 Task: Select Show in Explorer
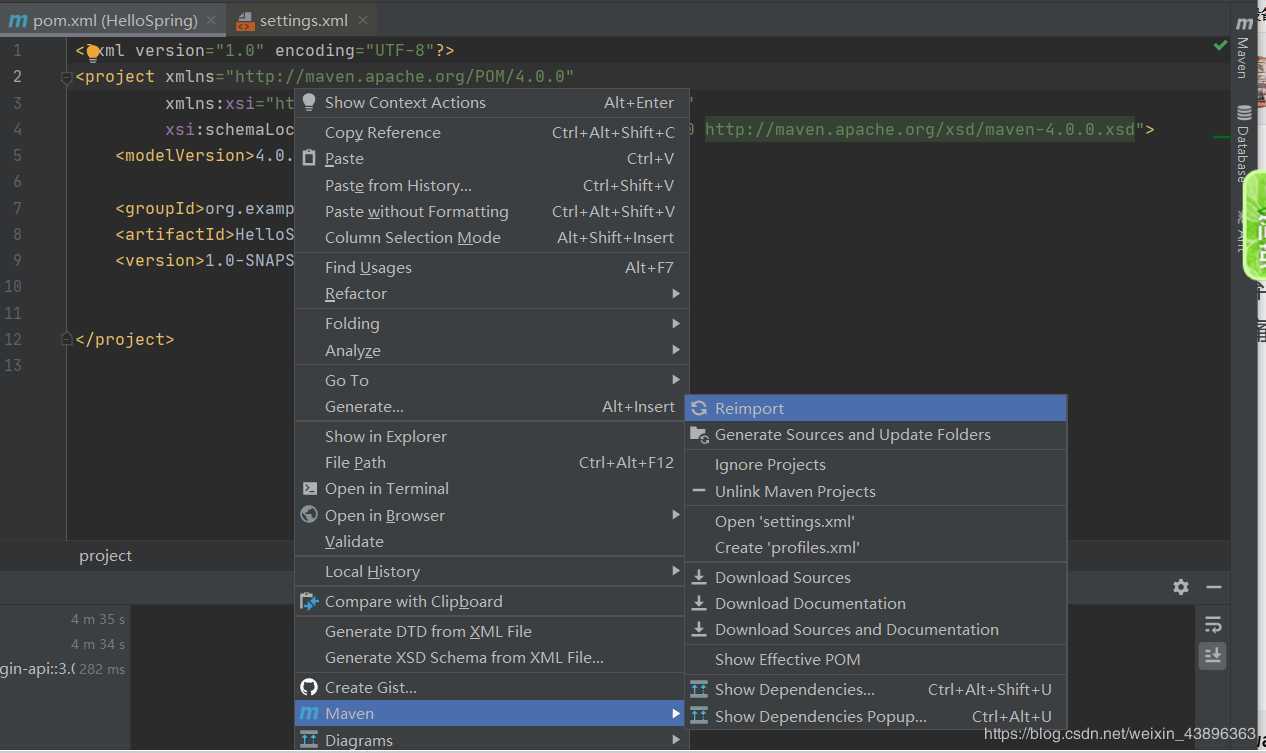point(489,436)
